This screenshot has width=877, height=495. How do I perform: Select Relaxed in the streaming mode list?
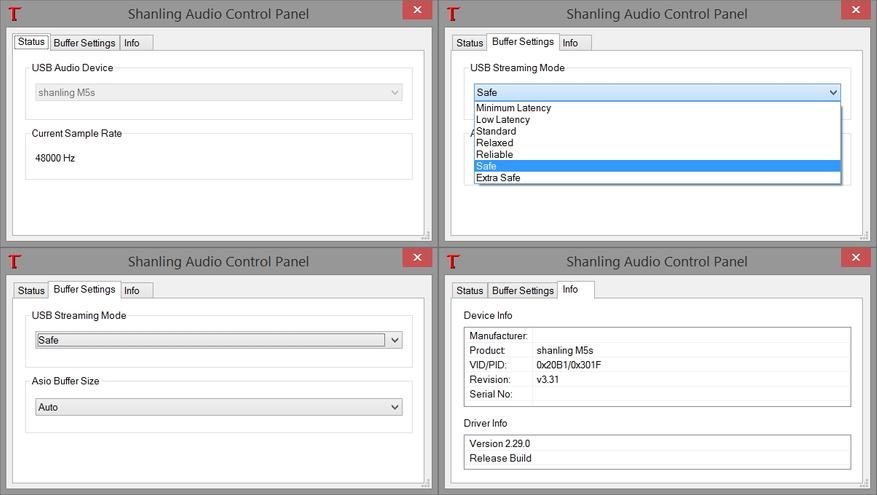[x=494, y=143]
